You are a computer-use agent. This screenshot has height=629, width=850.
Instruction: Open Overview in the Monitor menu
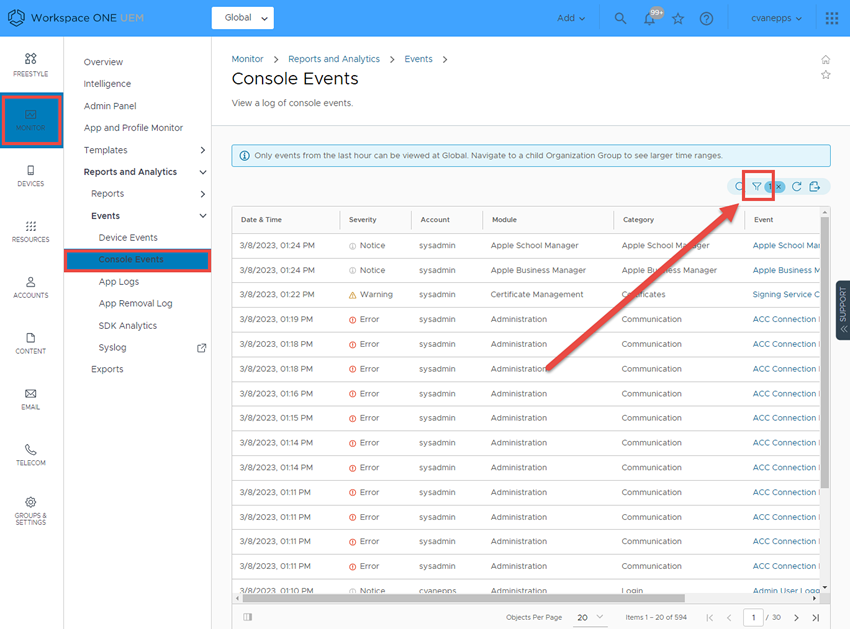point(103,62)
